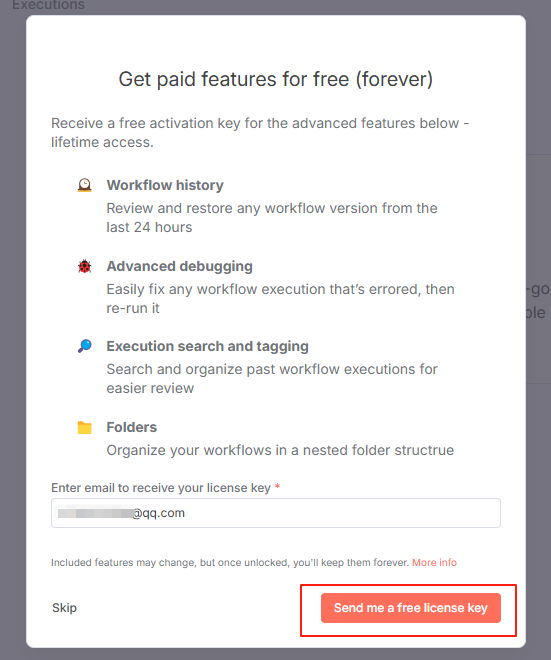The image size is (551, 660).
Task: Click the 'Included features may change' disclaimer
Action: coord(230,563)
